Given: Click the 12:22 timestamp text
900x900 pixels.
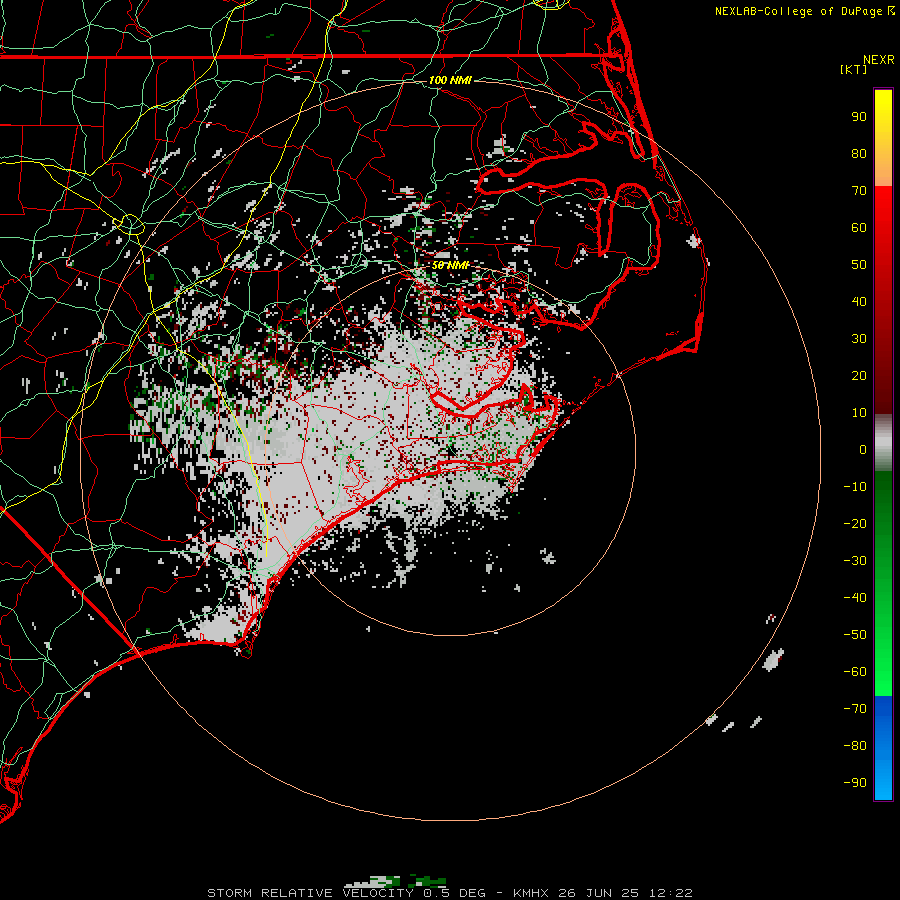Looking at the screenshot, I should click(x=670, y=893).
